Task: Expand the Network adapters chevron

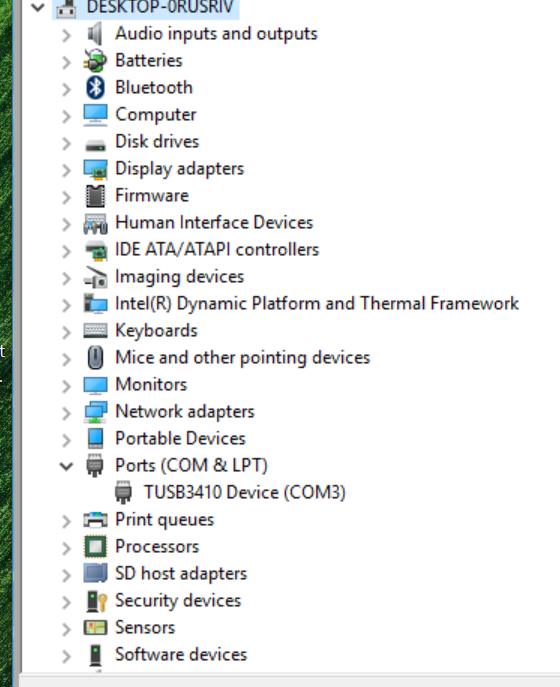Action: point(67,413)
